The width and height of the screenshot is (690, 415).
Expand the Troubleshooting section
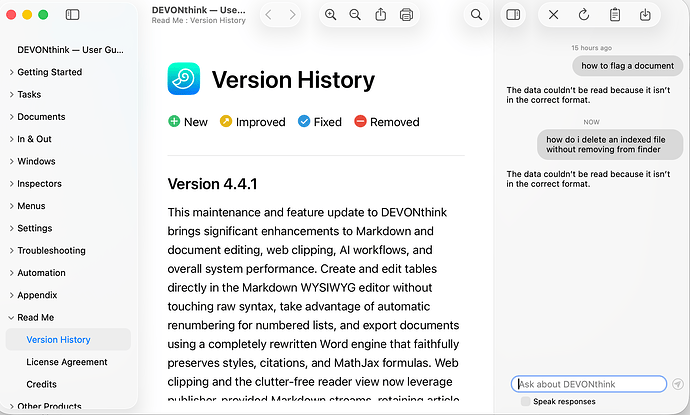tap(11, 250)
